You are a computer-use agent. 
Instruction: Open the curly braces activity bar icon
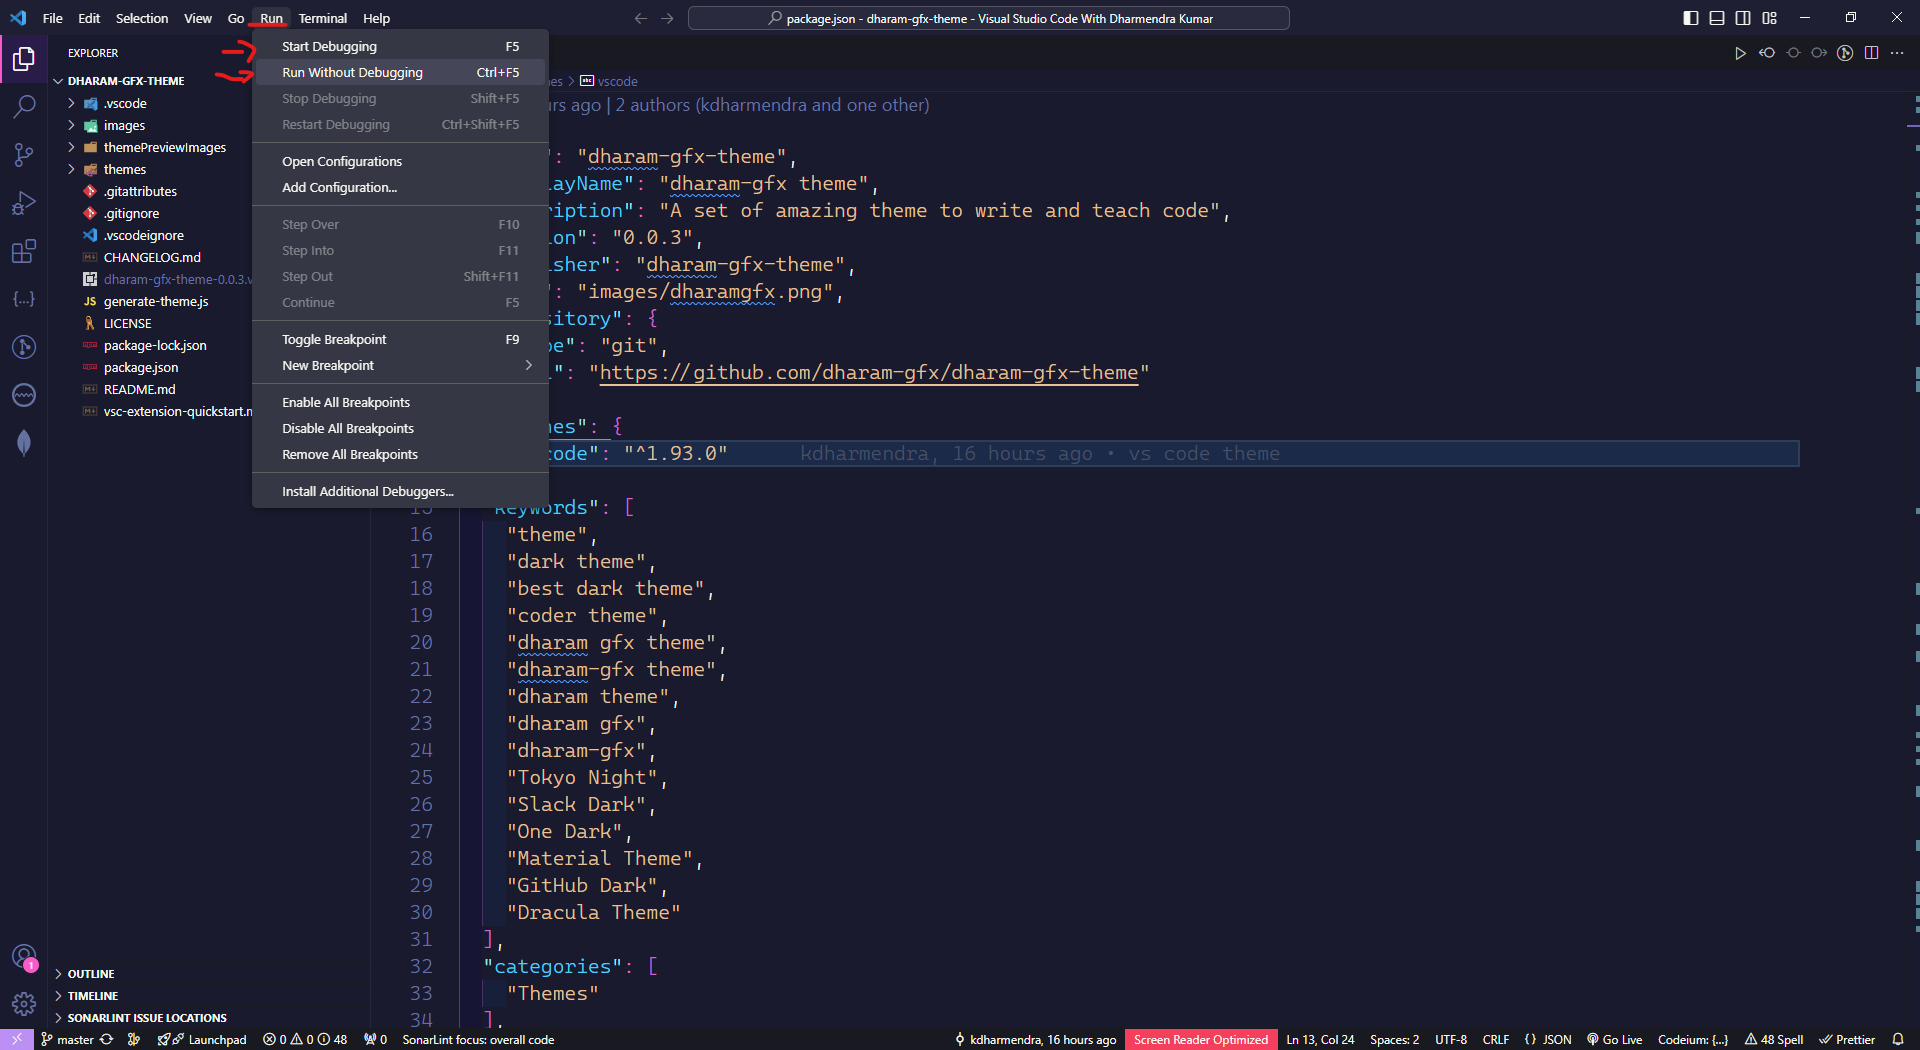(x=24, y=299)
